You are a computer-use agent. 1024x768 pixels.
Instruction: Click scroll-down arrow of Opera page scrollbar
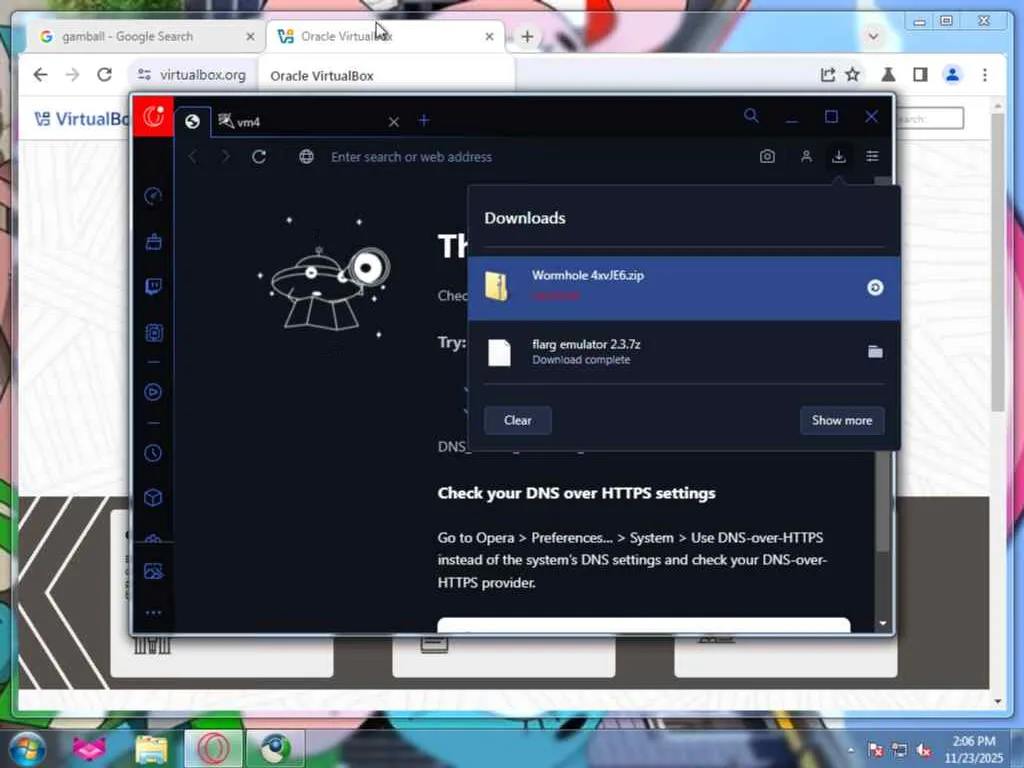point(883,624)
